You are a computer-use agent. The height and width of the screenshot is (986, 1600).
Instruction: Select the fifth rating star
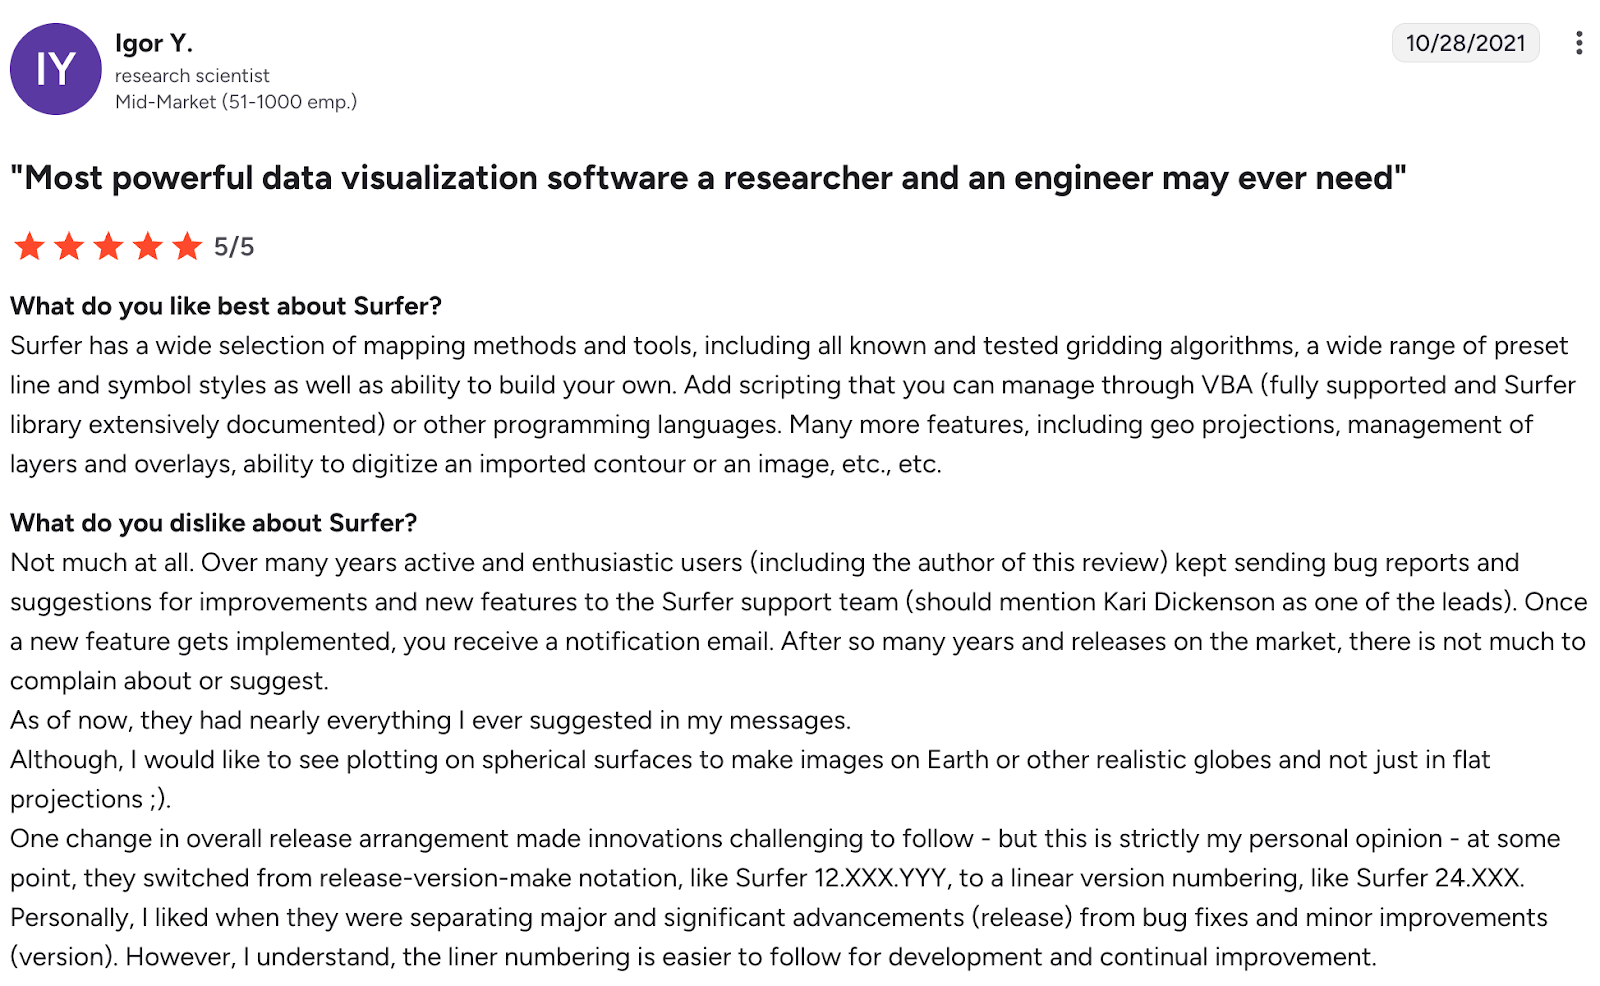pos(186,246)
